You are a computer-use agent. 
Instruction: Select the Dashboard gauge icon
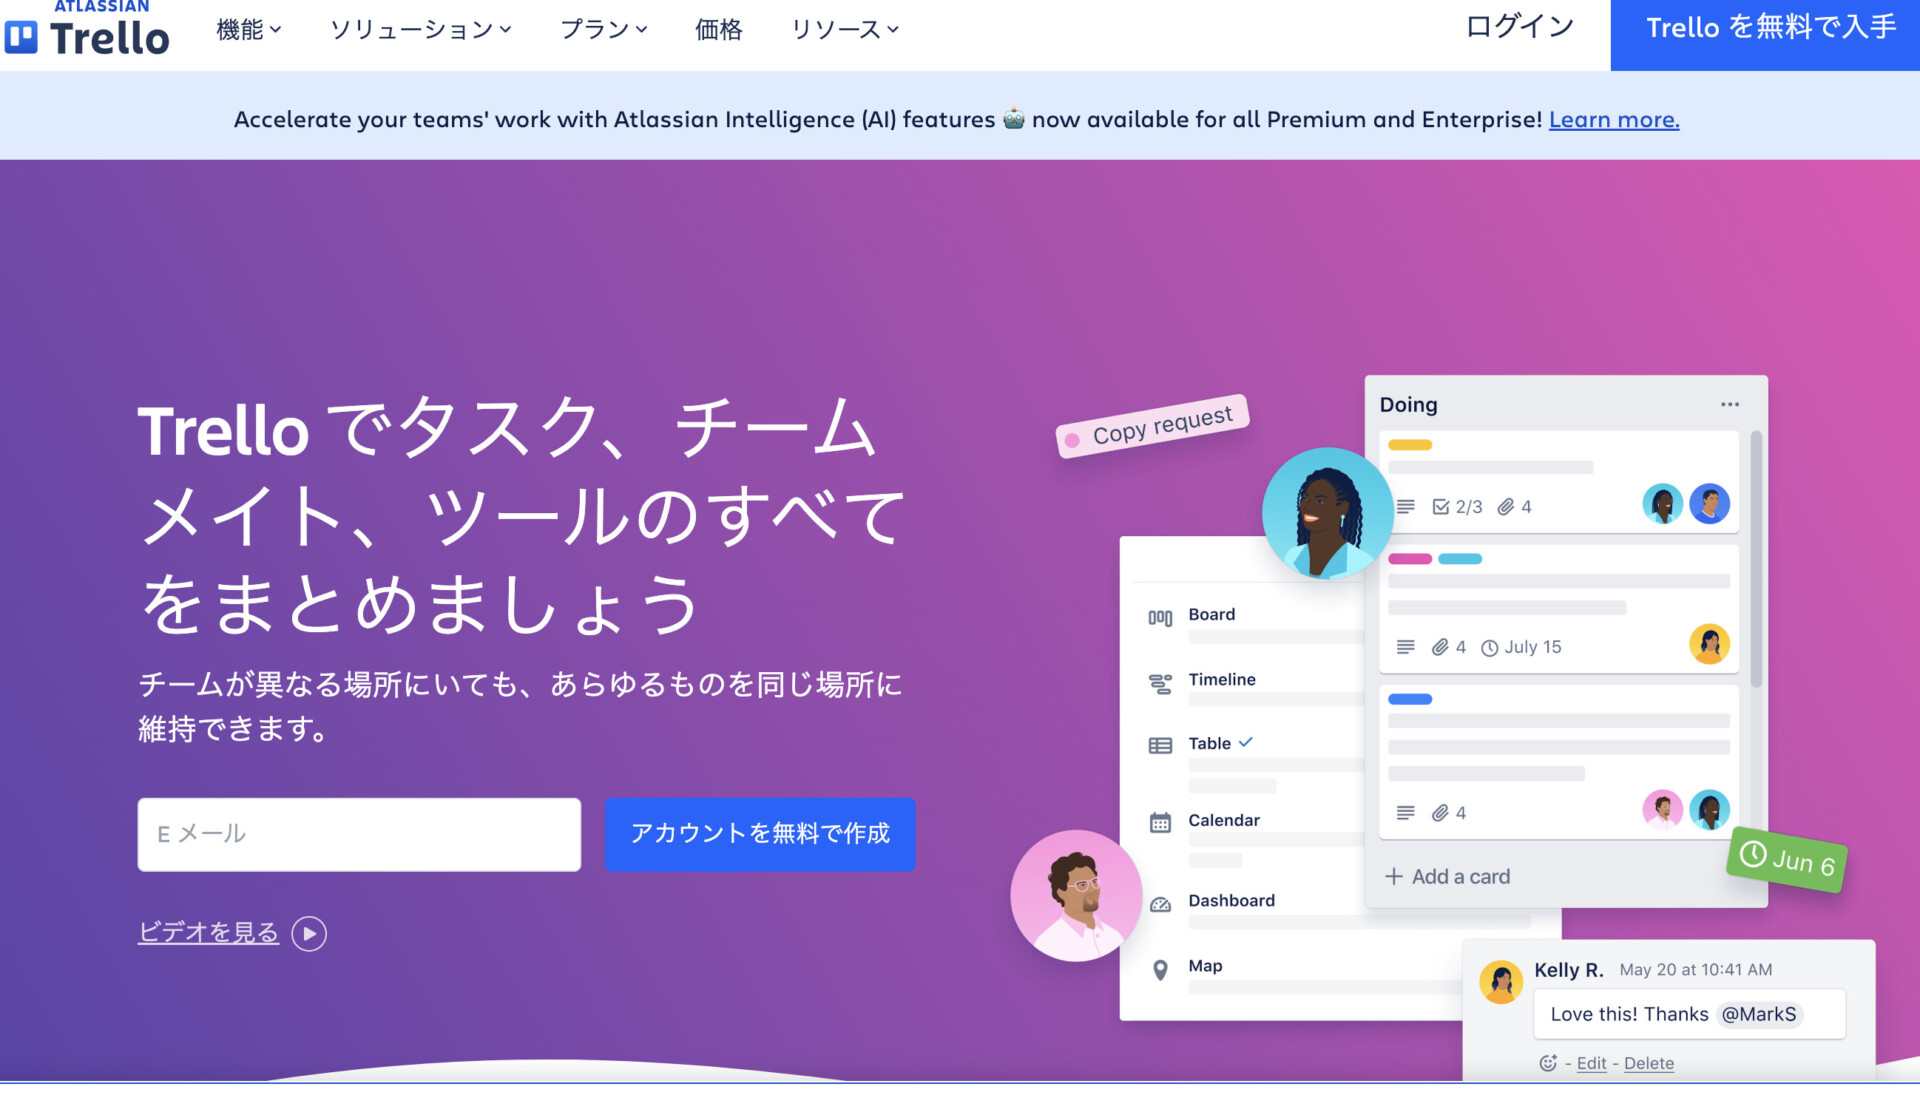pos(1160,904)
